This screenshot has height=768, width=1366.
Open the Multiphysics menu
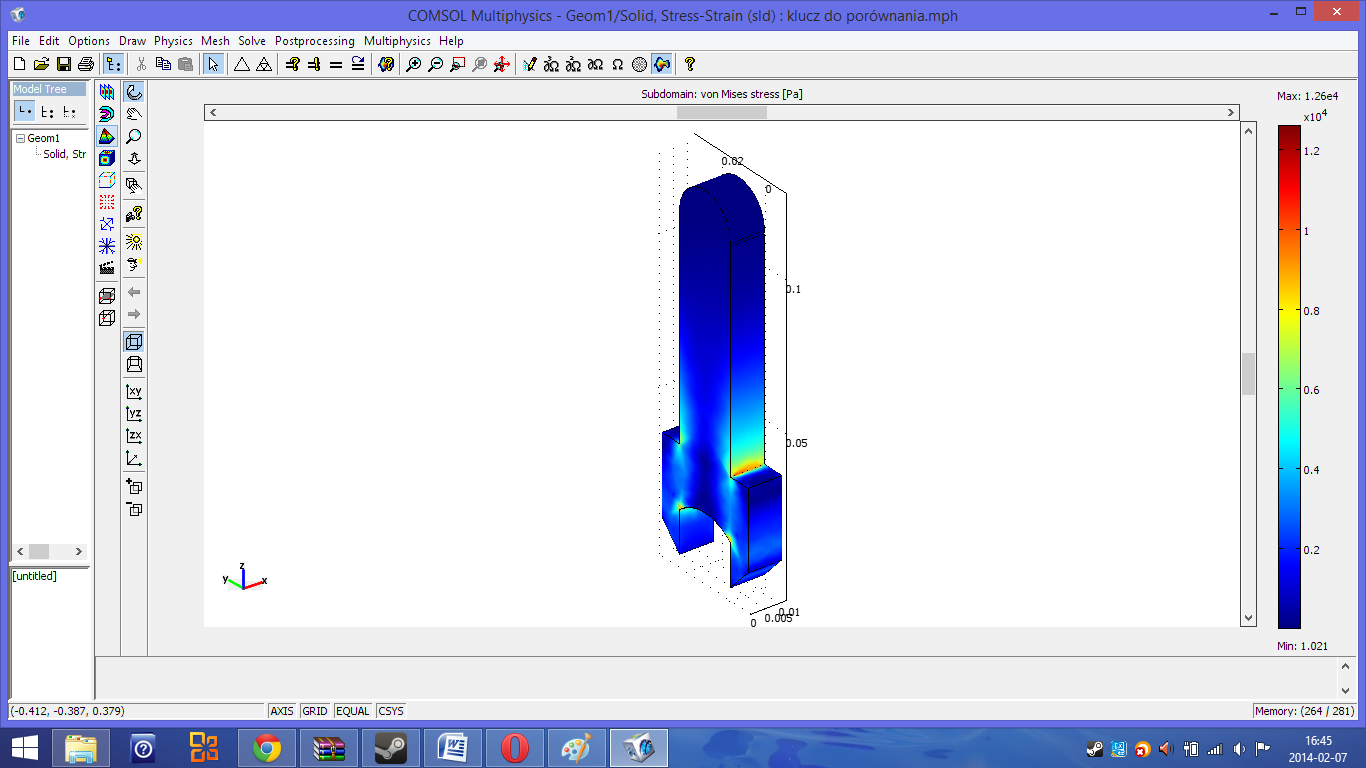tap(397, 41)
